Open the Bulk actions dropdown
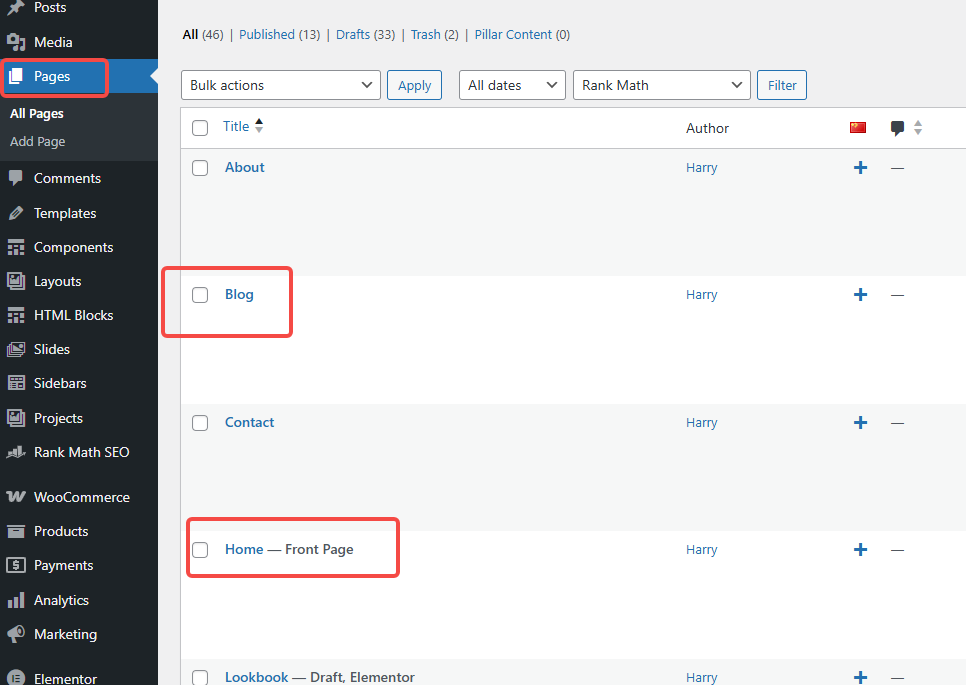This screenshot has width=966, height=685. click(281, 85)
